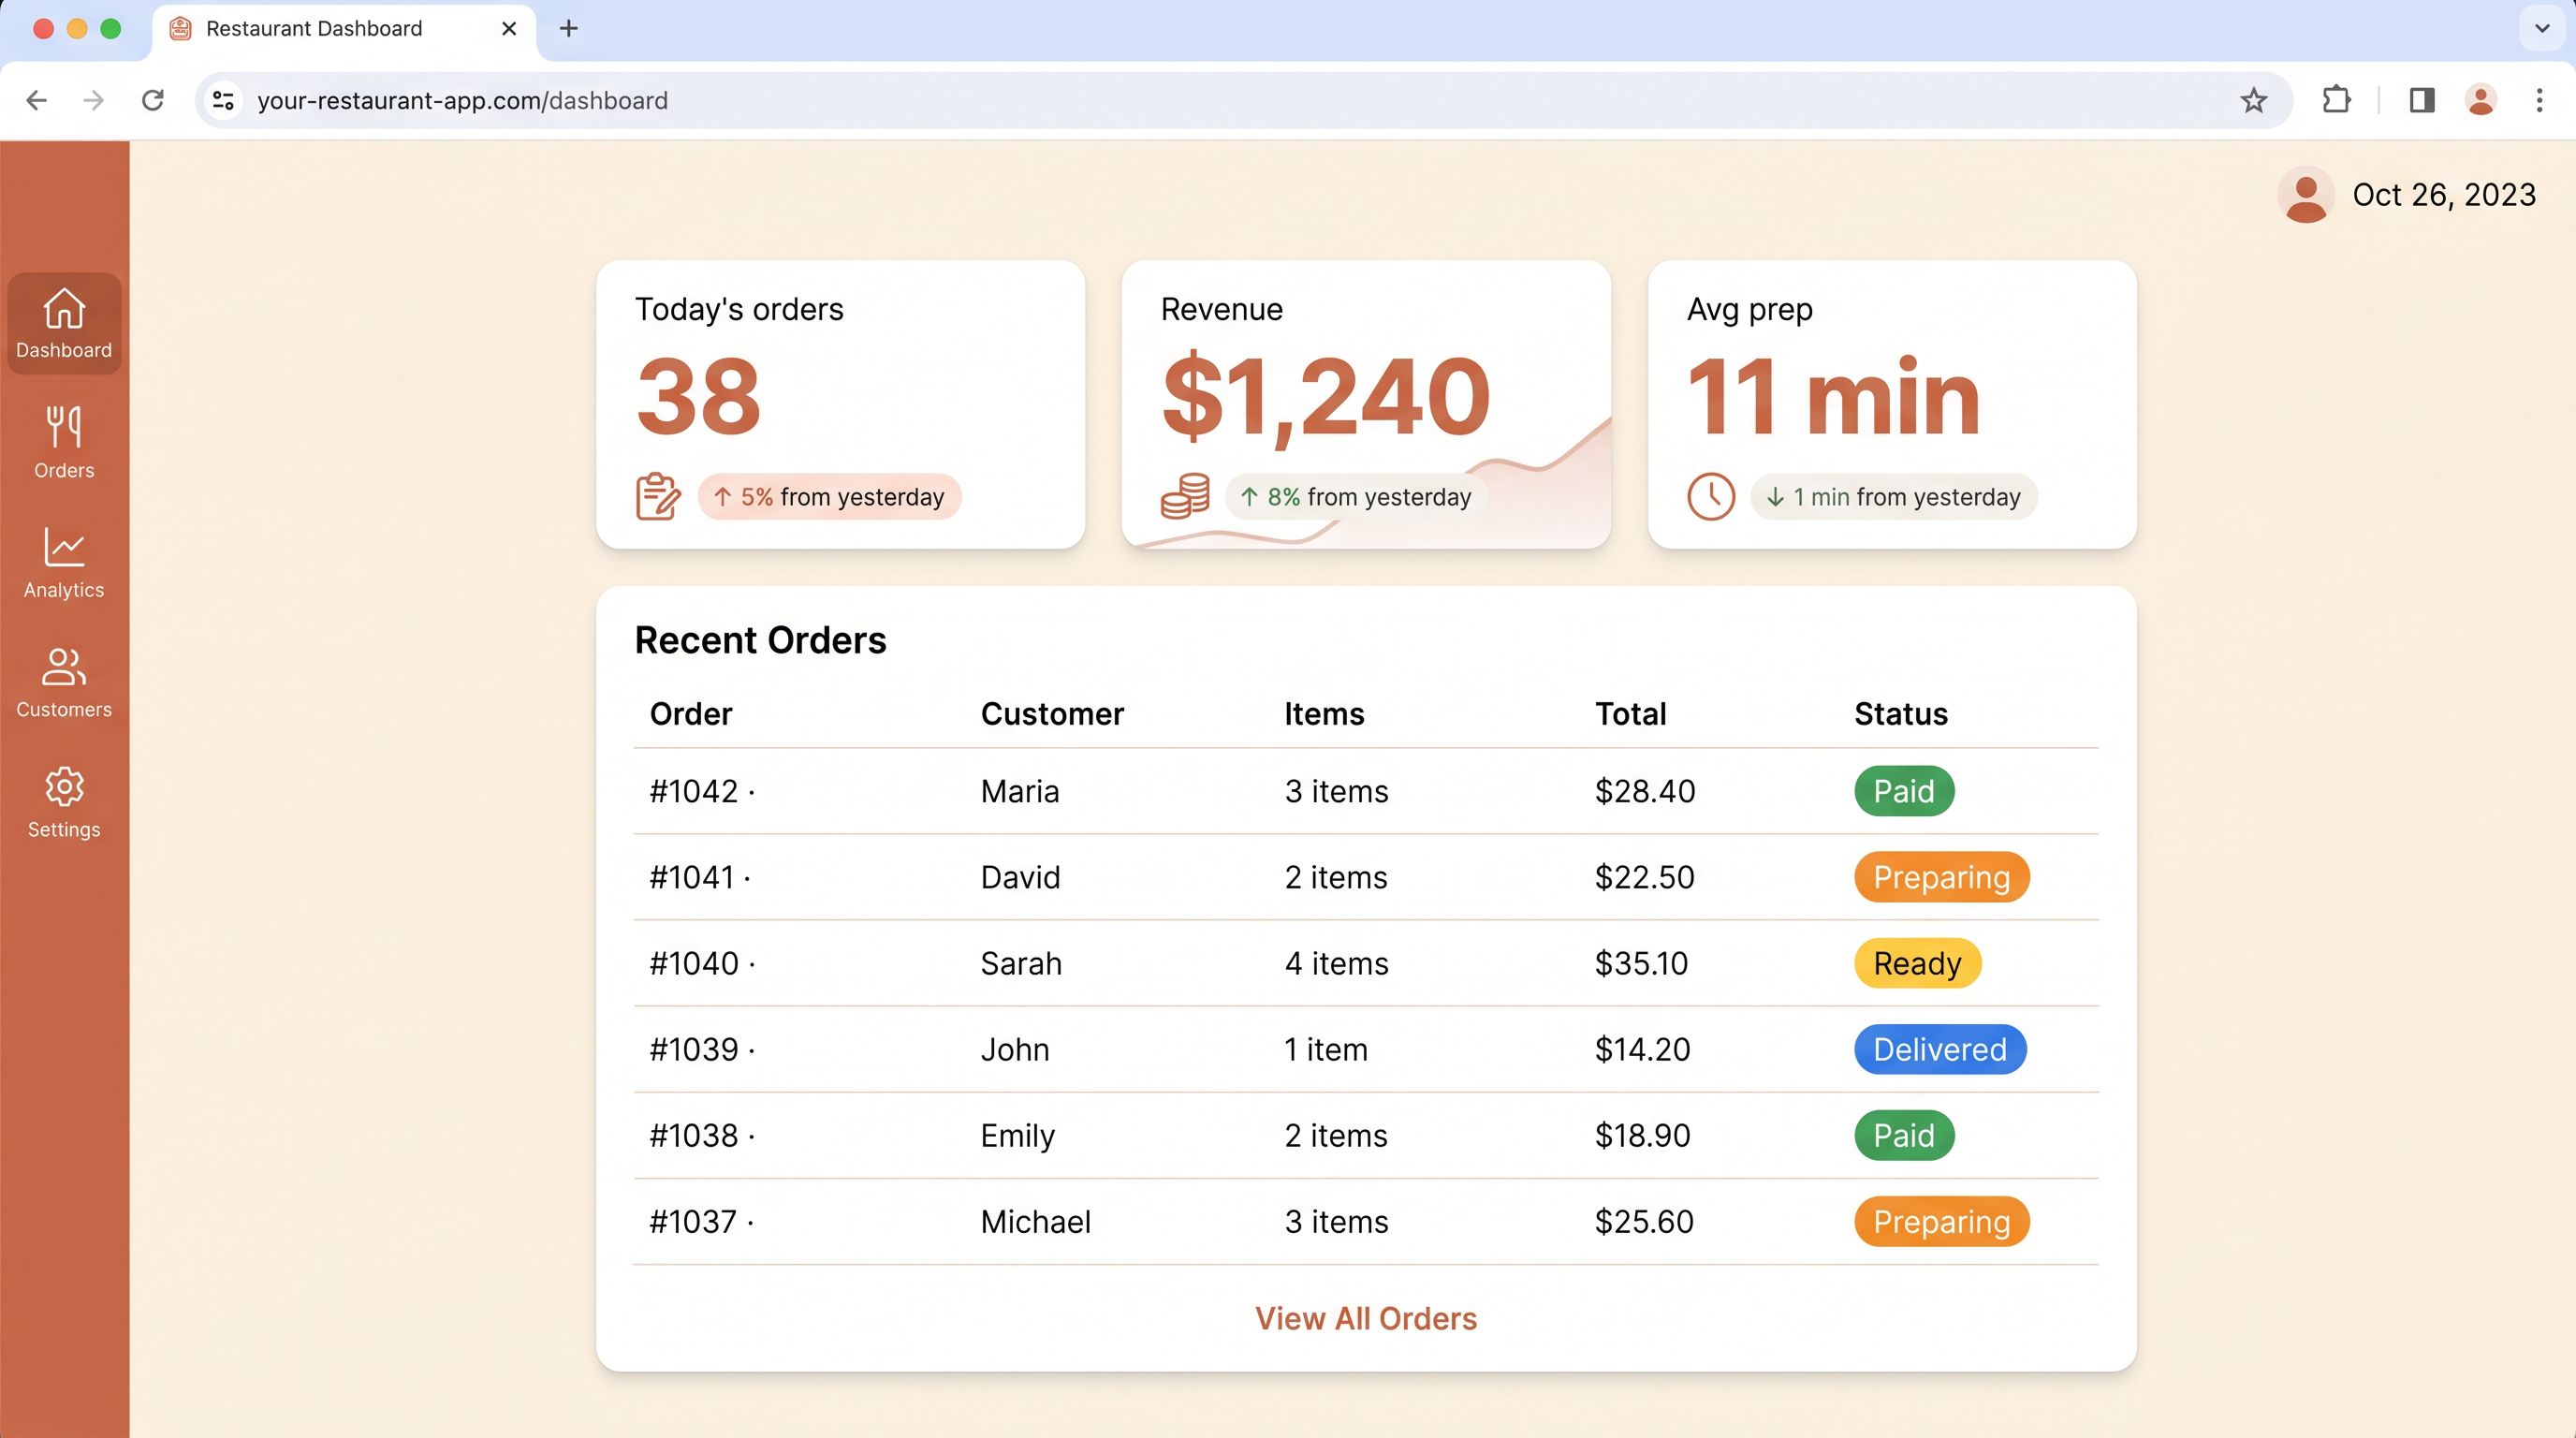This screenshot has width=2576, height=1438.
Task: View site information icon in address bar
Action: (x=223, y=100)
